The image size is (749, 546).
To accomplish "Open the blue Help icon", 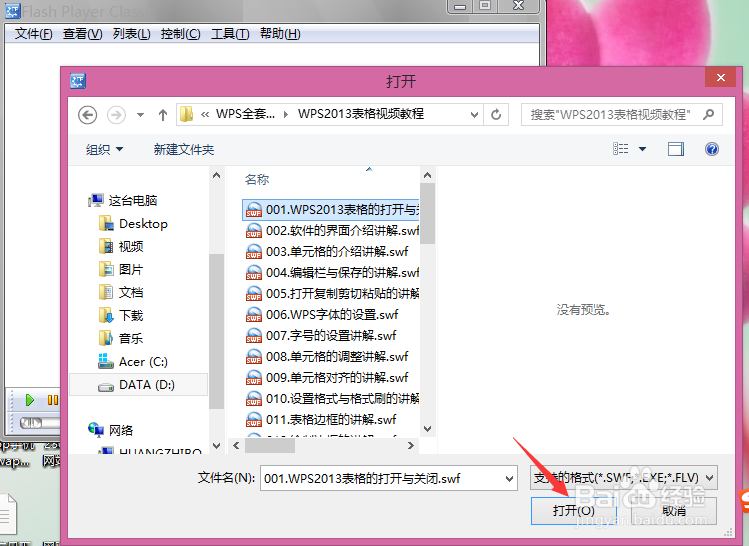I will [712, 149].
